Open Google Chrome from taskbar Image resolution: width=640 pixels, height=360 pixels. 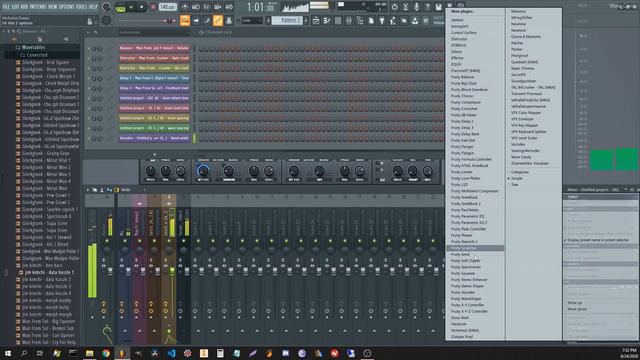point(106,353)
